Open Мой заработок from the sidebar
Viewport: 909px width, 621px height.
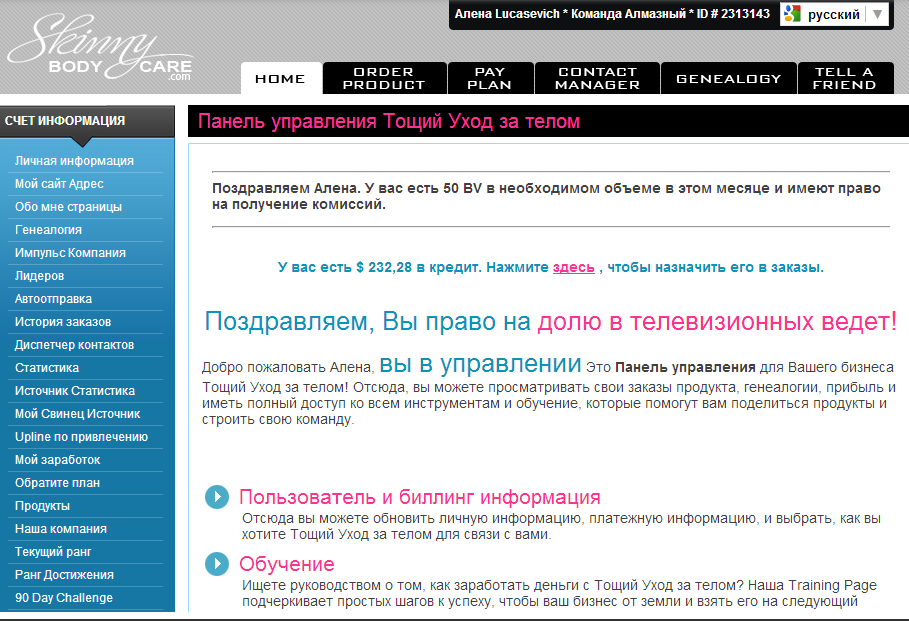click(58, 460)
